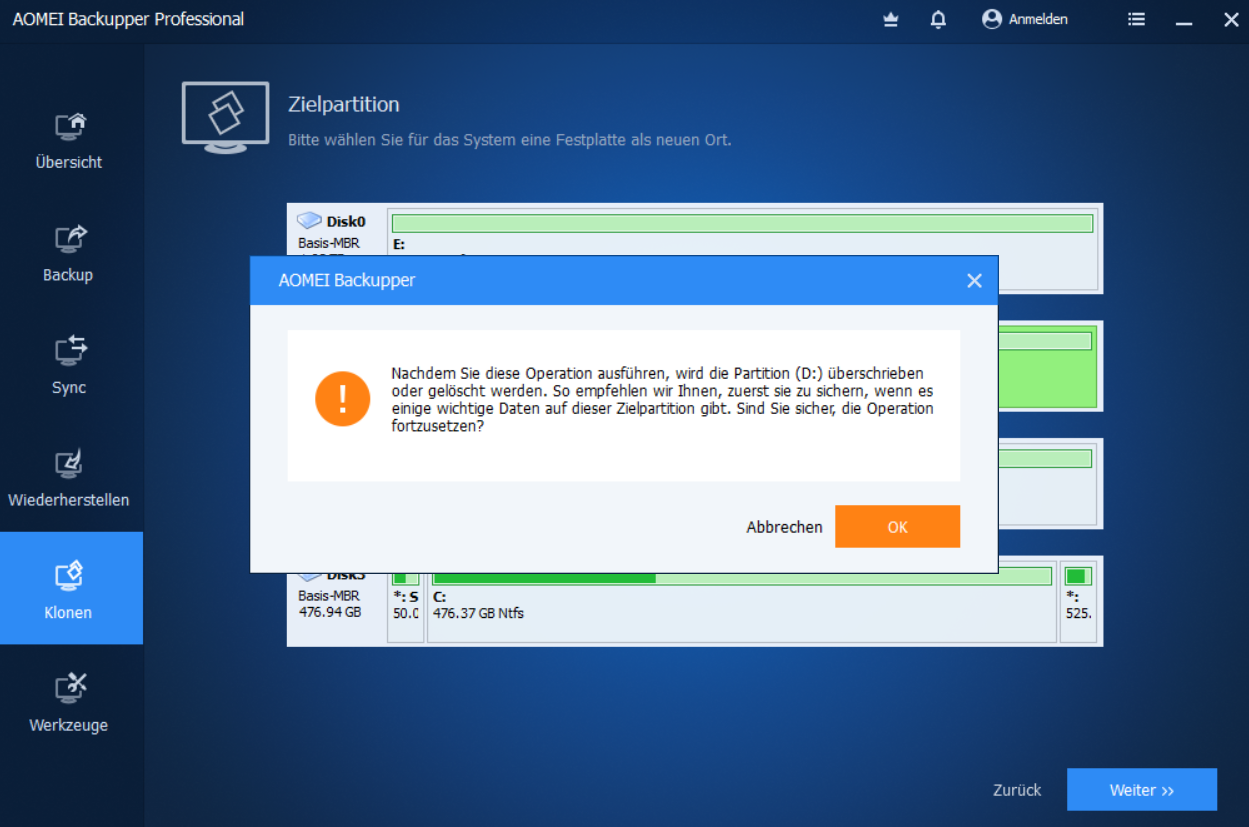This screenshot has height=827, width=1249.
Task: Click the Anmelden account button
Action: [x=1025, y=19]
